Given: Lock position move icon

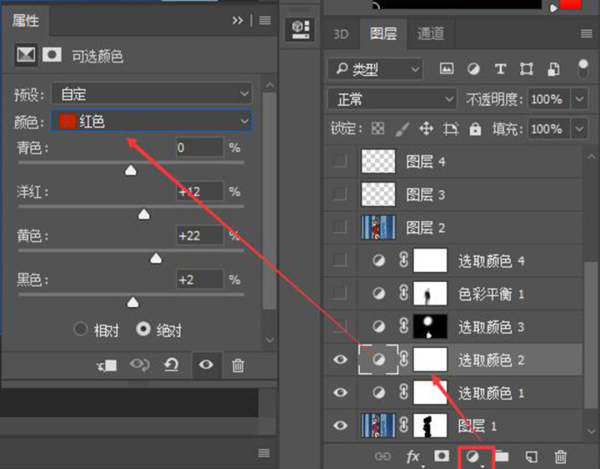Looking at the screenshot, I should point(426,129).
